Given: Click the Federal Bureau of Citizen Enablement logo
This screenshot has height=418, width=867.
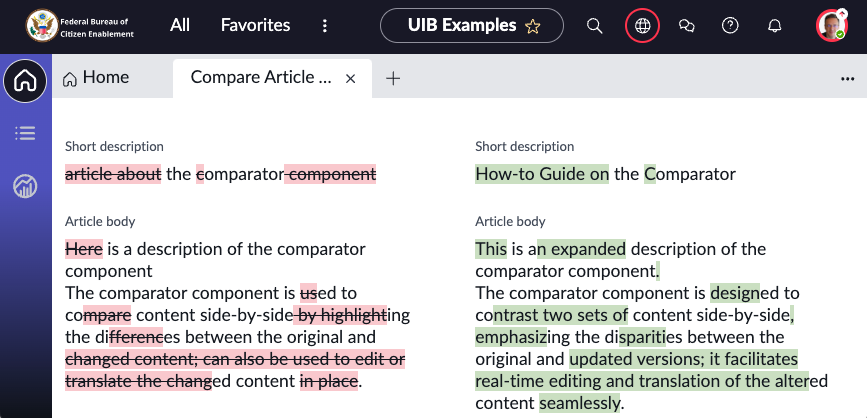Looking at the screenshot, I should point(80,25).
